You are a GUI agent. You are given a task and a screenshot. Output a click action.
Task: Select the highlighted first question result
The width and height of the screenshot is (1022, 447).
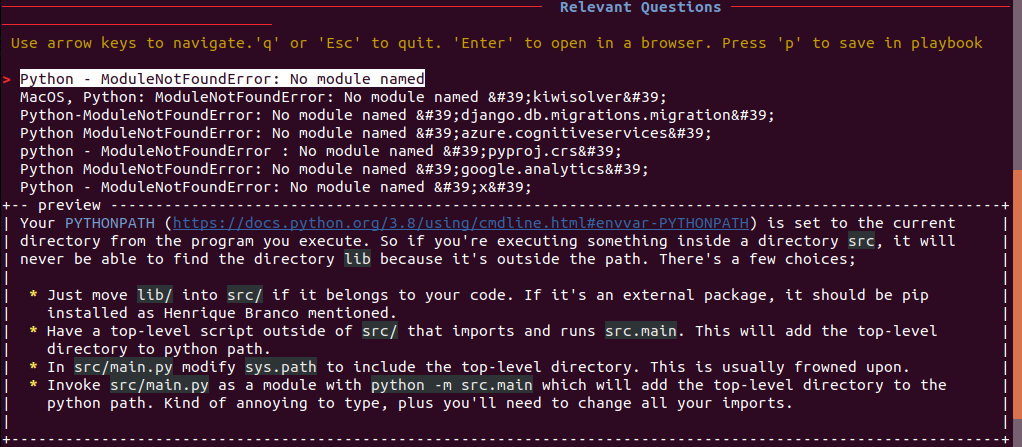tap(222, 79)
